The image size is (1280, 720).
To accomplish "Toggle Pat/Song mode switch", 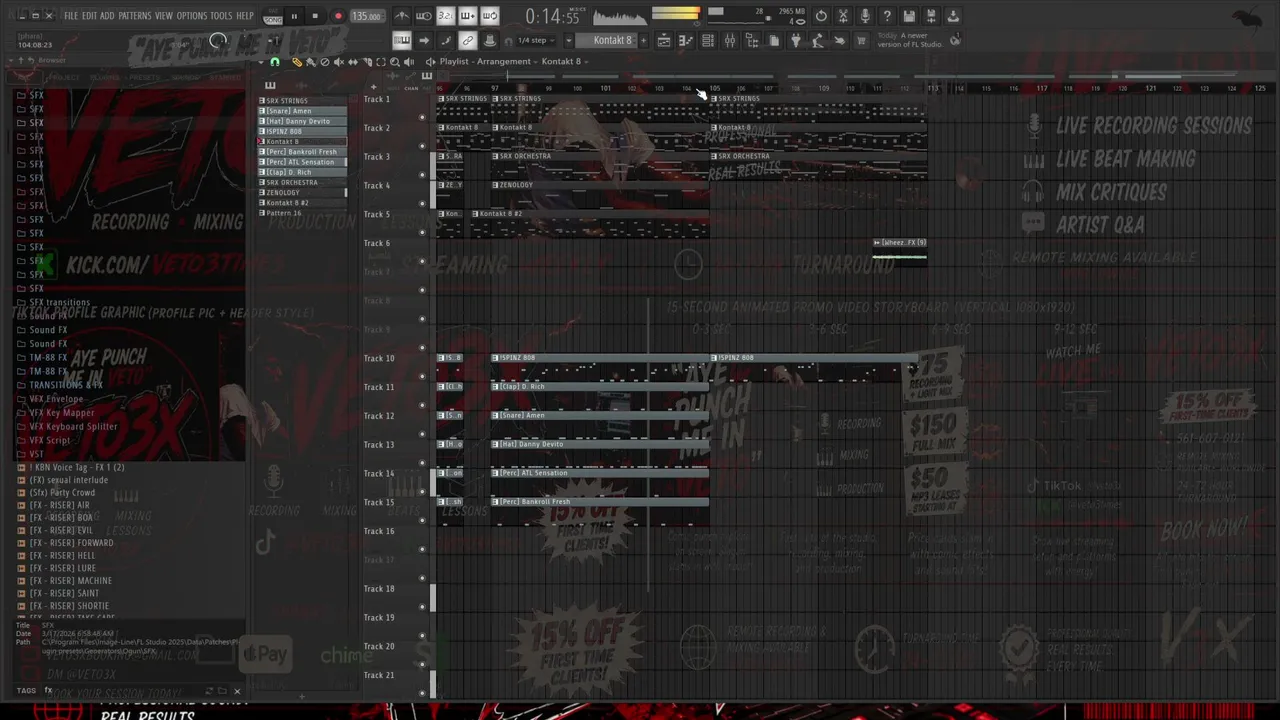I will [x=272, y=16].
